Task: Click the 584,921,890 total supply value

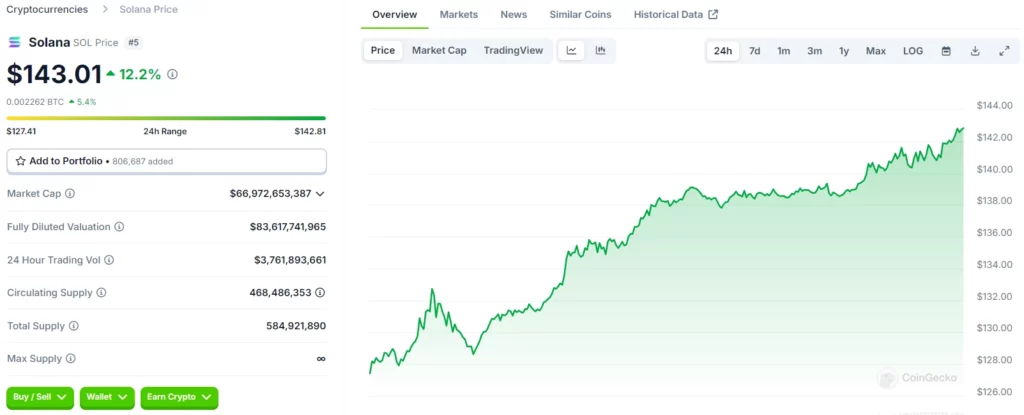Action: (x=296, y=325)
